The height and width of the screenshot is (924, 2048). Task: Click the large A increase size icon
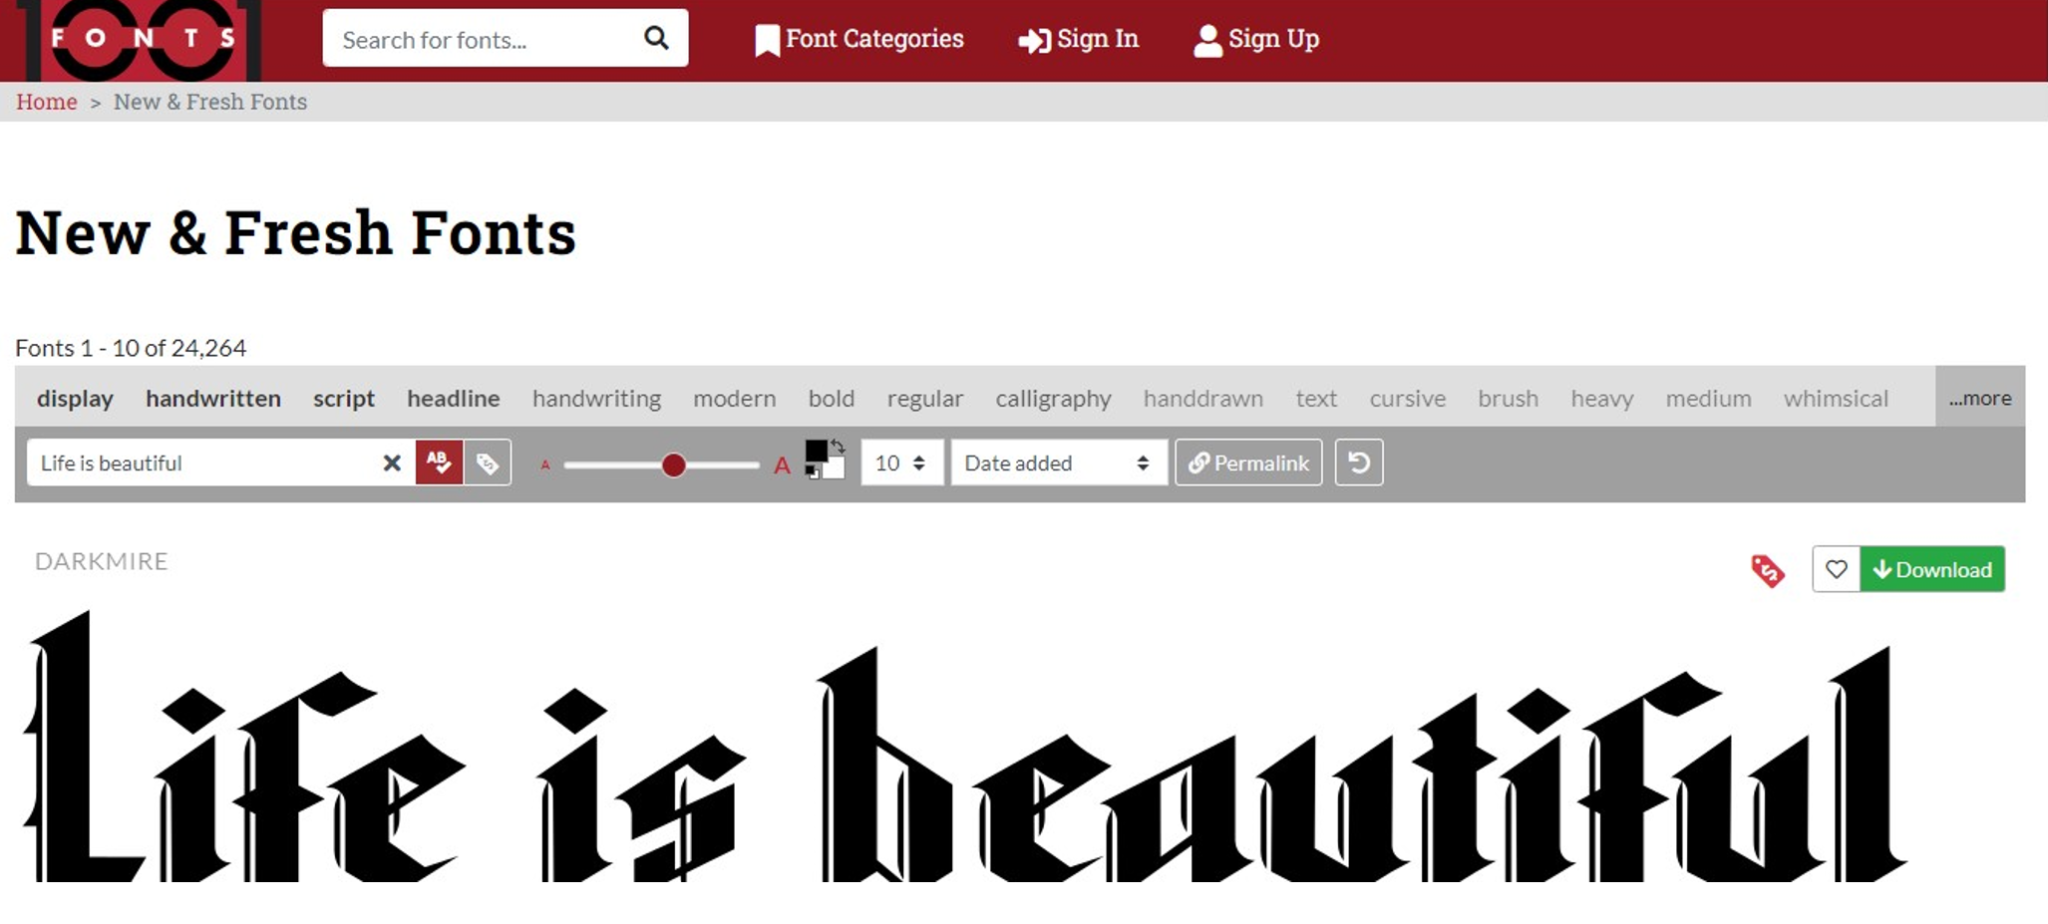[782, 465]
